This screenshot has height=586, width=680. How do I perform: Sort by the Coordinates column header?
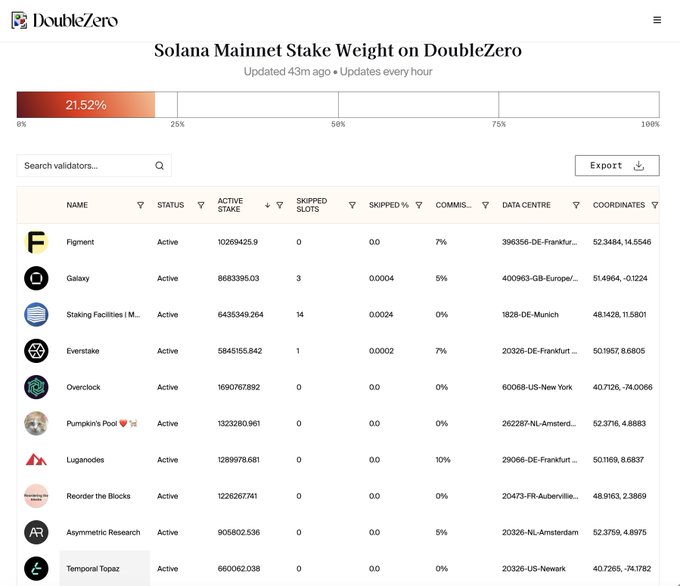pyautogui.click(x=618, y=205)
